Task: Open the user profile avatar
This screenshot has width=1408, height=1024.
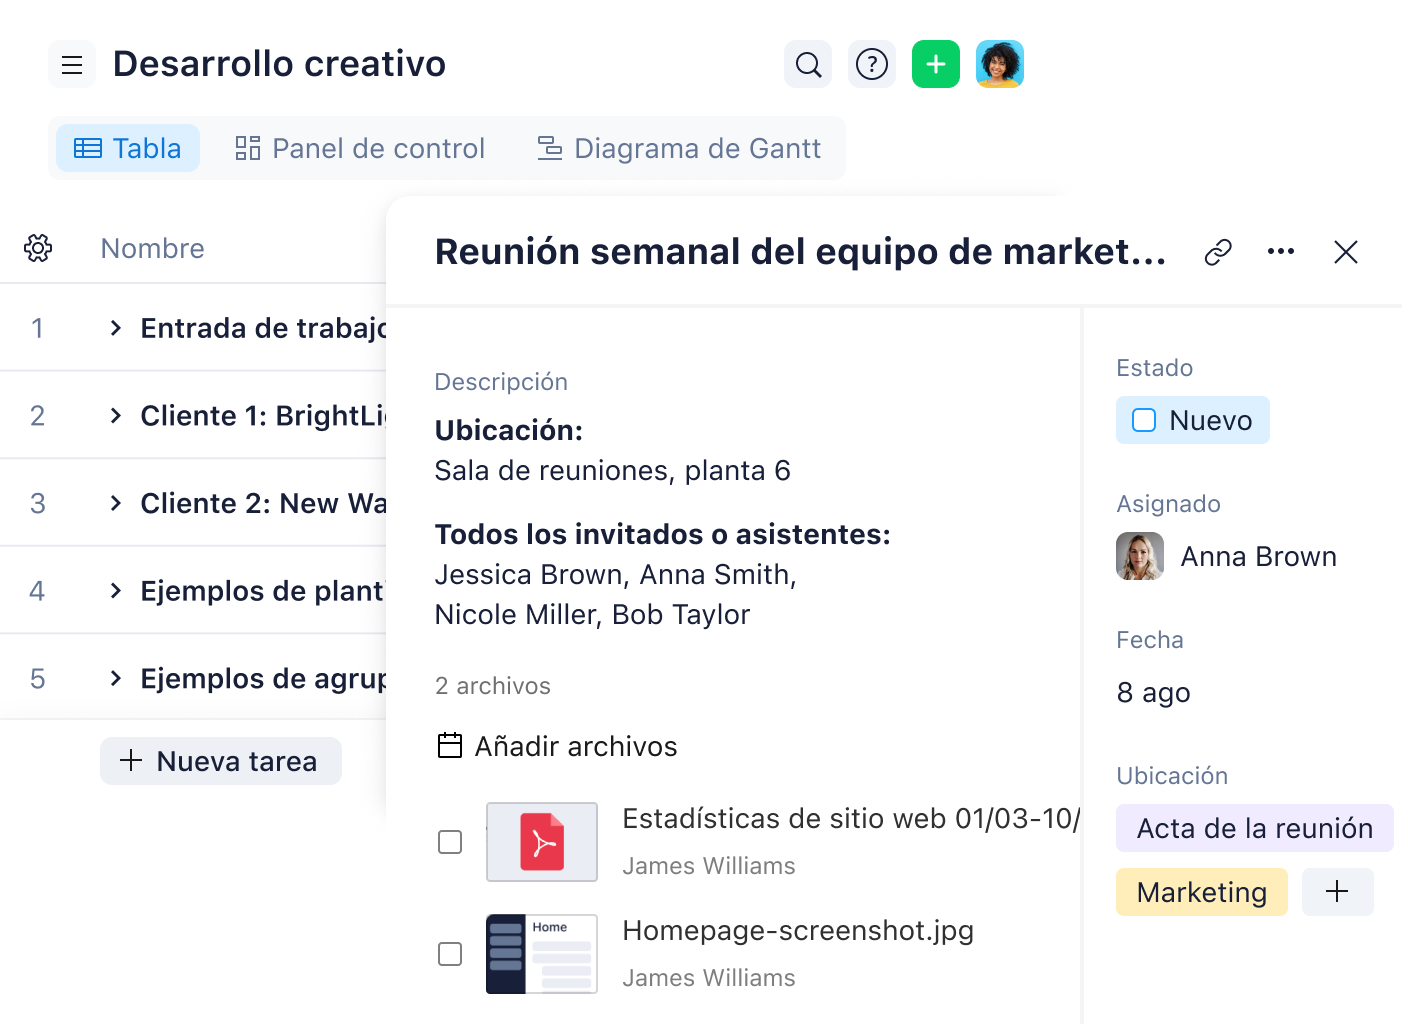Action: tap(1000, 65)
